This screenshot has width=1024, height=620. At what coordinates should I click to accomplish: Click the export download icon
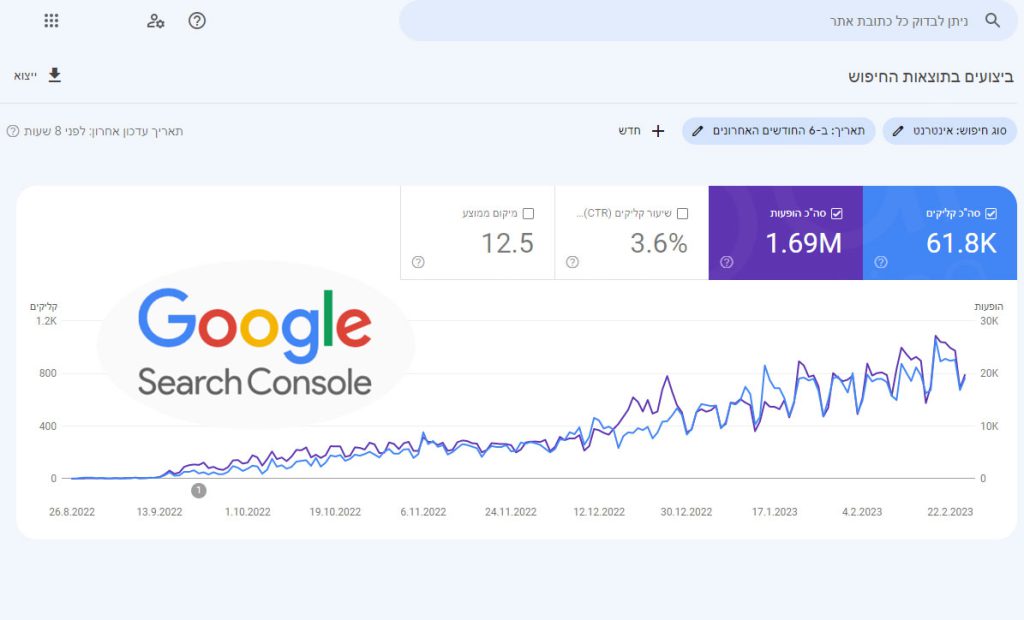click(x=55, y=75)
